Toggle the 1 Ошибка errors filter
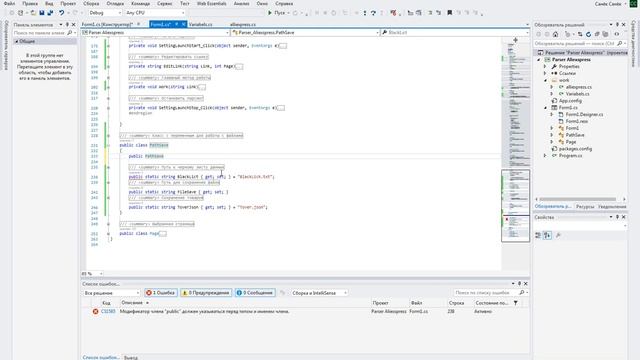Viewport: 640px width, 360px height. (161, 293)
